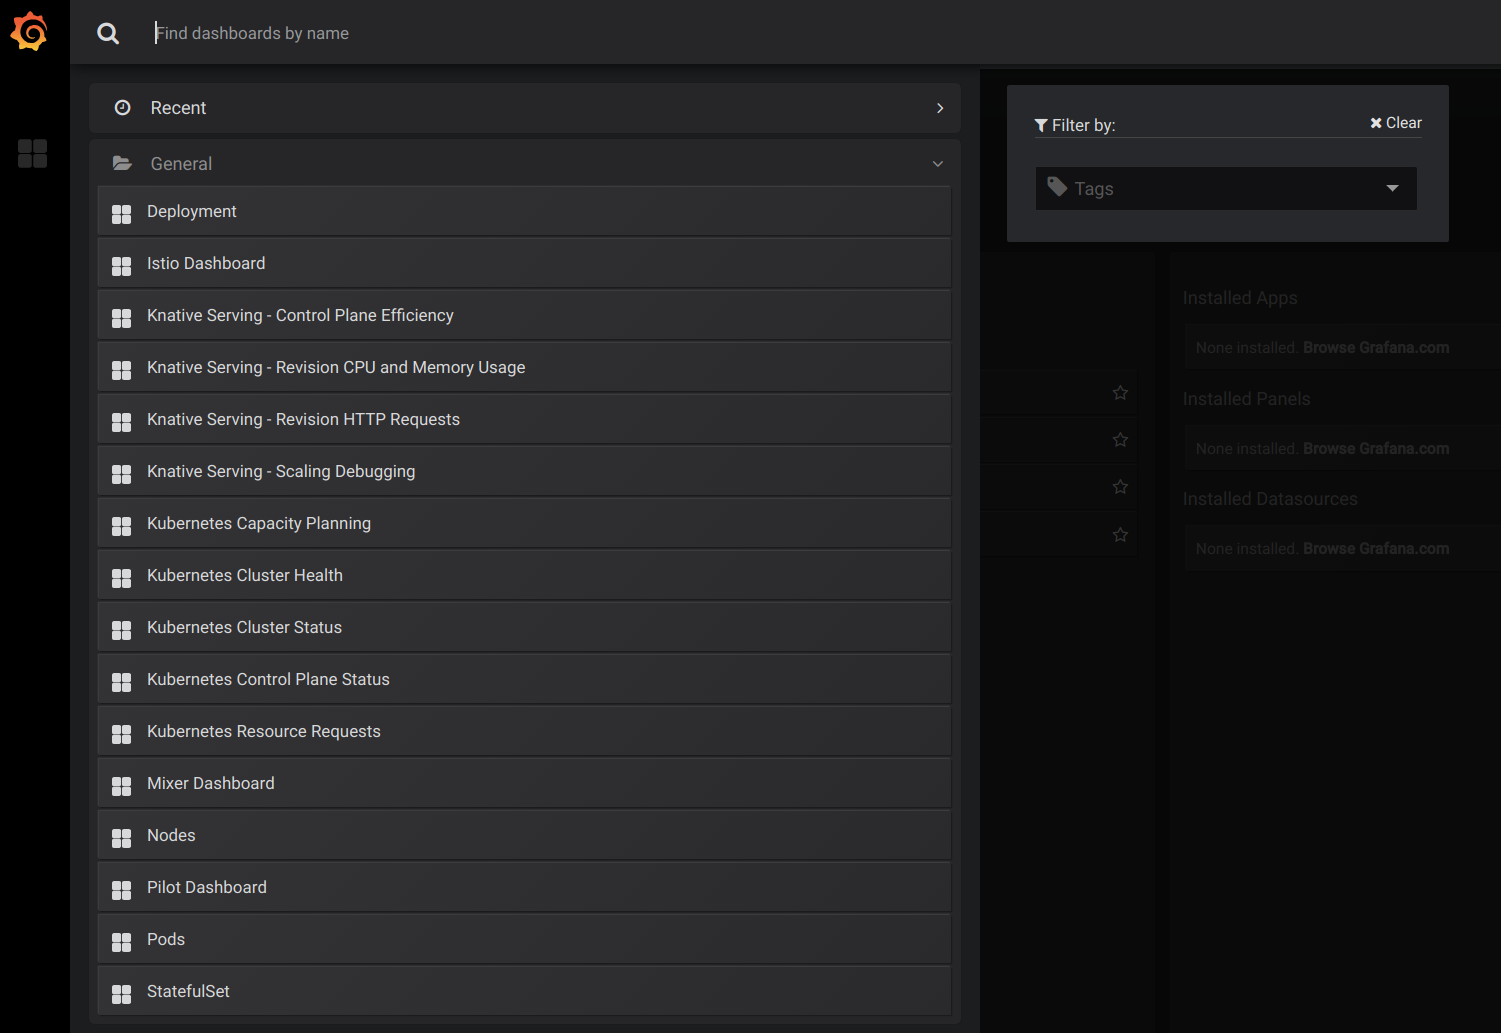This screenshot has width=1501, height=1033.
Task: Click the icon beside Mixer Dashboard
Action: coord(121,786)
